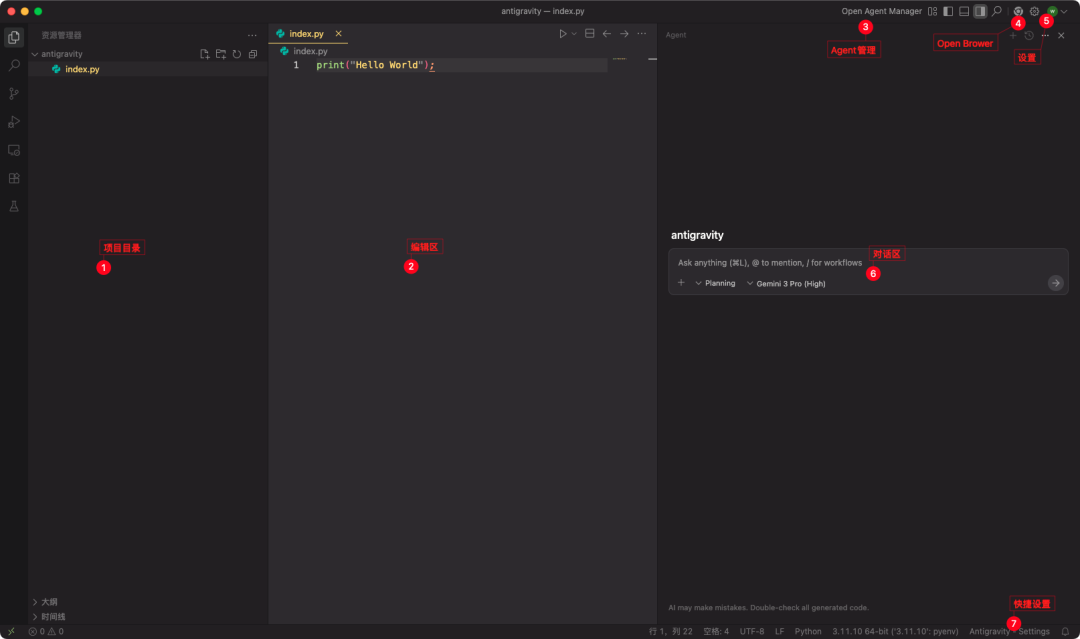Screen dimensions: 1080x639
Task: Collapse the antigravity folder in explorer
Action: tap(61, 54)
